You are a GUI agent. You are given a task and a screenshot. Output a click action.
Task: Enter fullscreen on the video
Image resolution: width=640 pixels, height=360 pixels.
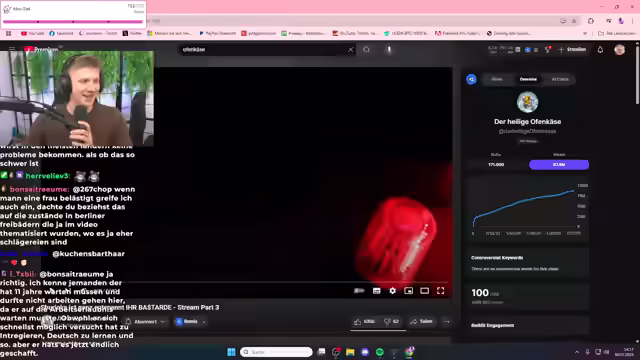(440, 291)
